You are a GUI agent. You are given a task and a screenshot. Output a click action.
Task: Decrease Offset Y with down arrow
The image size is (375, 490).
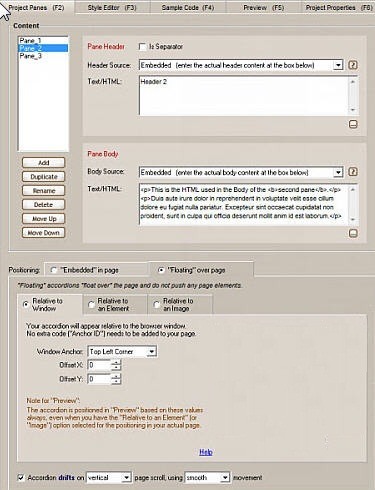coord(116,382)
